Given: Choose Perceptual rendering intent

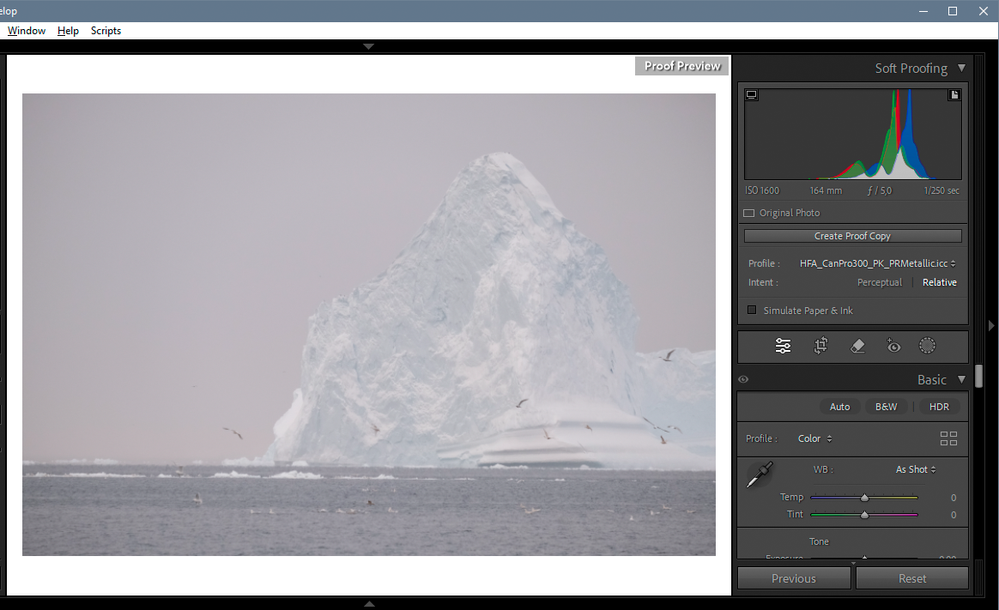Looking at the screenshot, I should pos(879,282).
